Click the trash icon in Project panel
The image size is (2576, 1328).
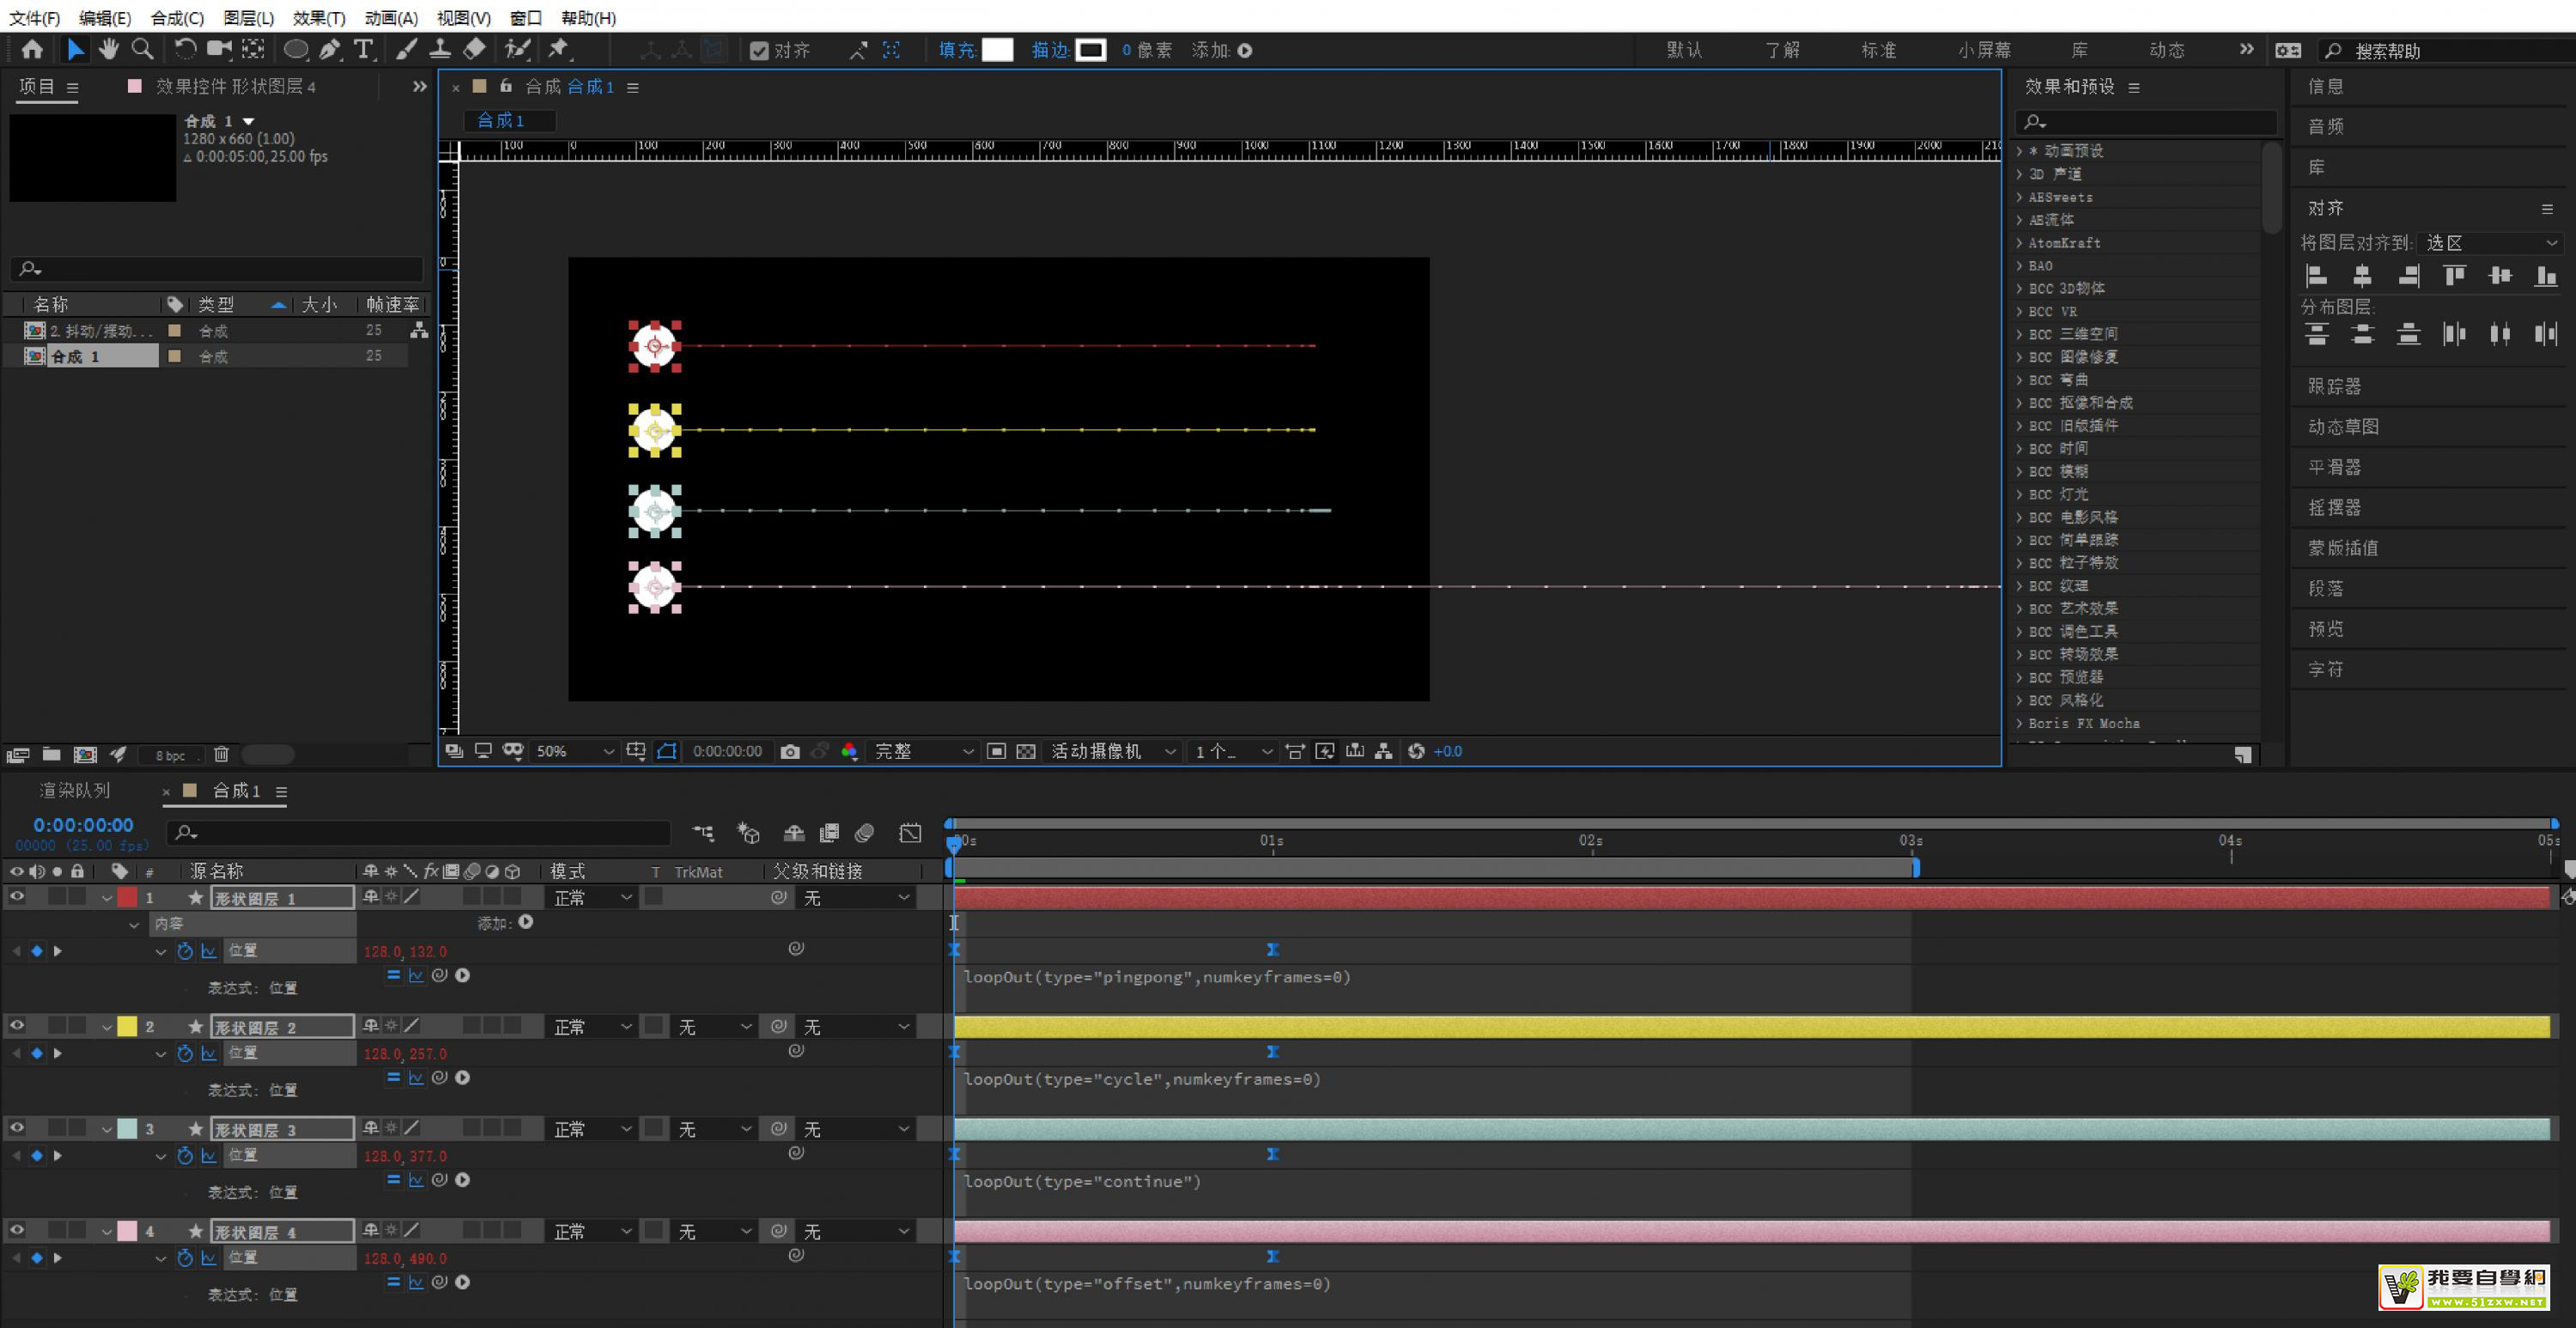click(221, 754)
